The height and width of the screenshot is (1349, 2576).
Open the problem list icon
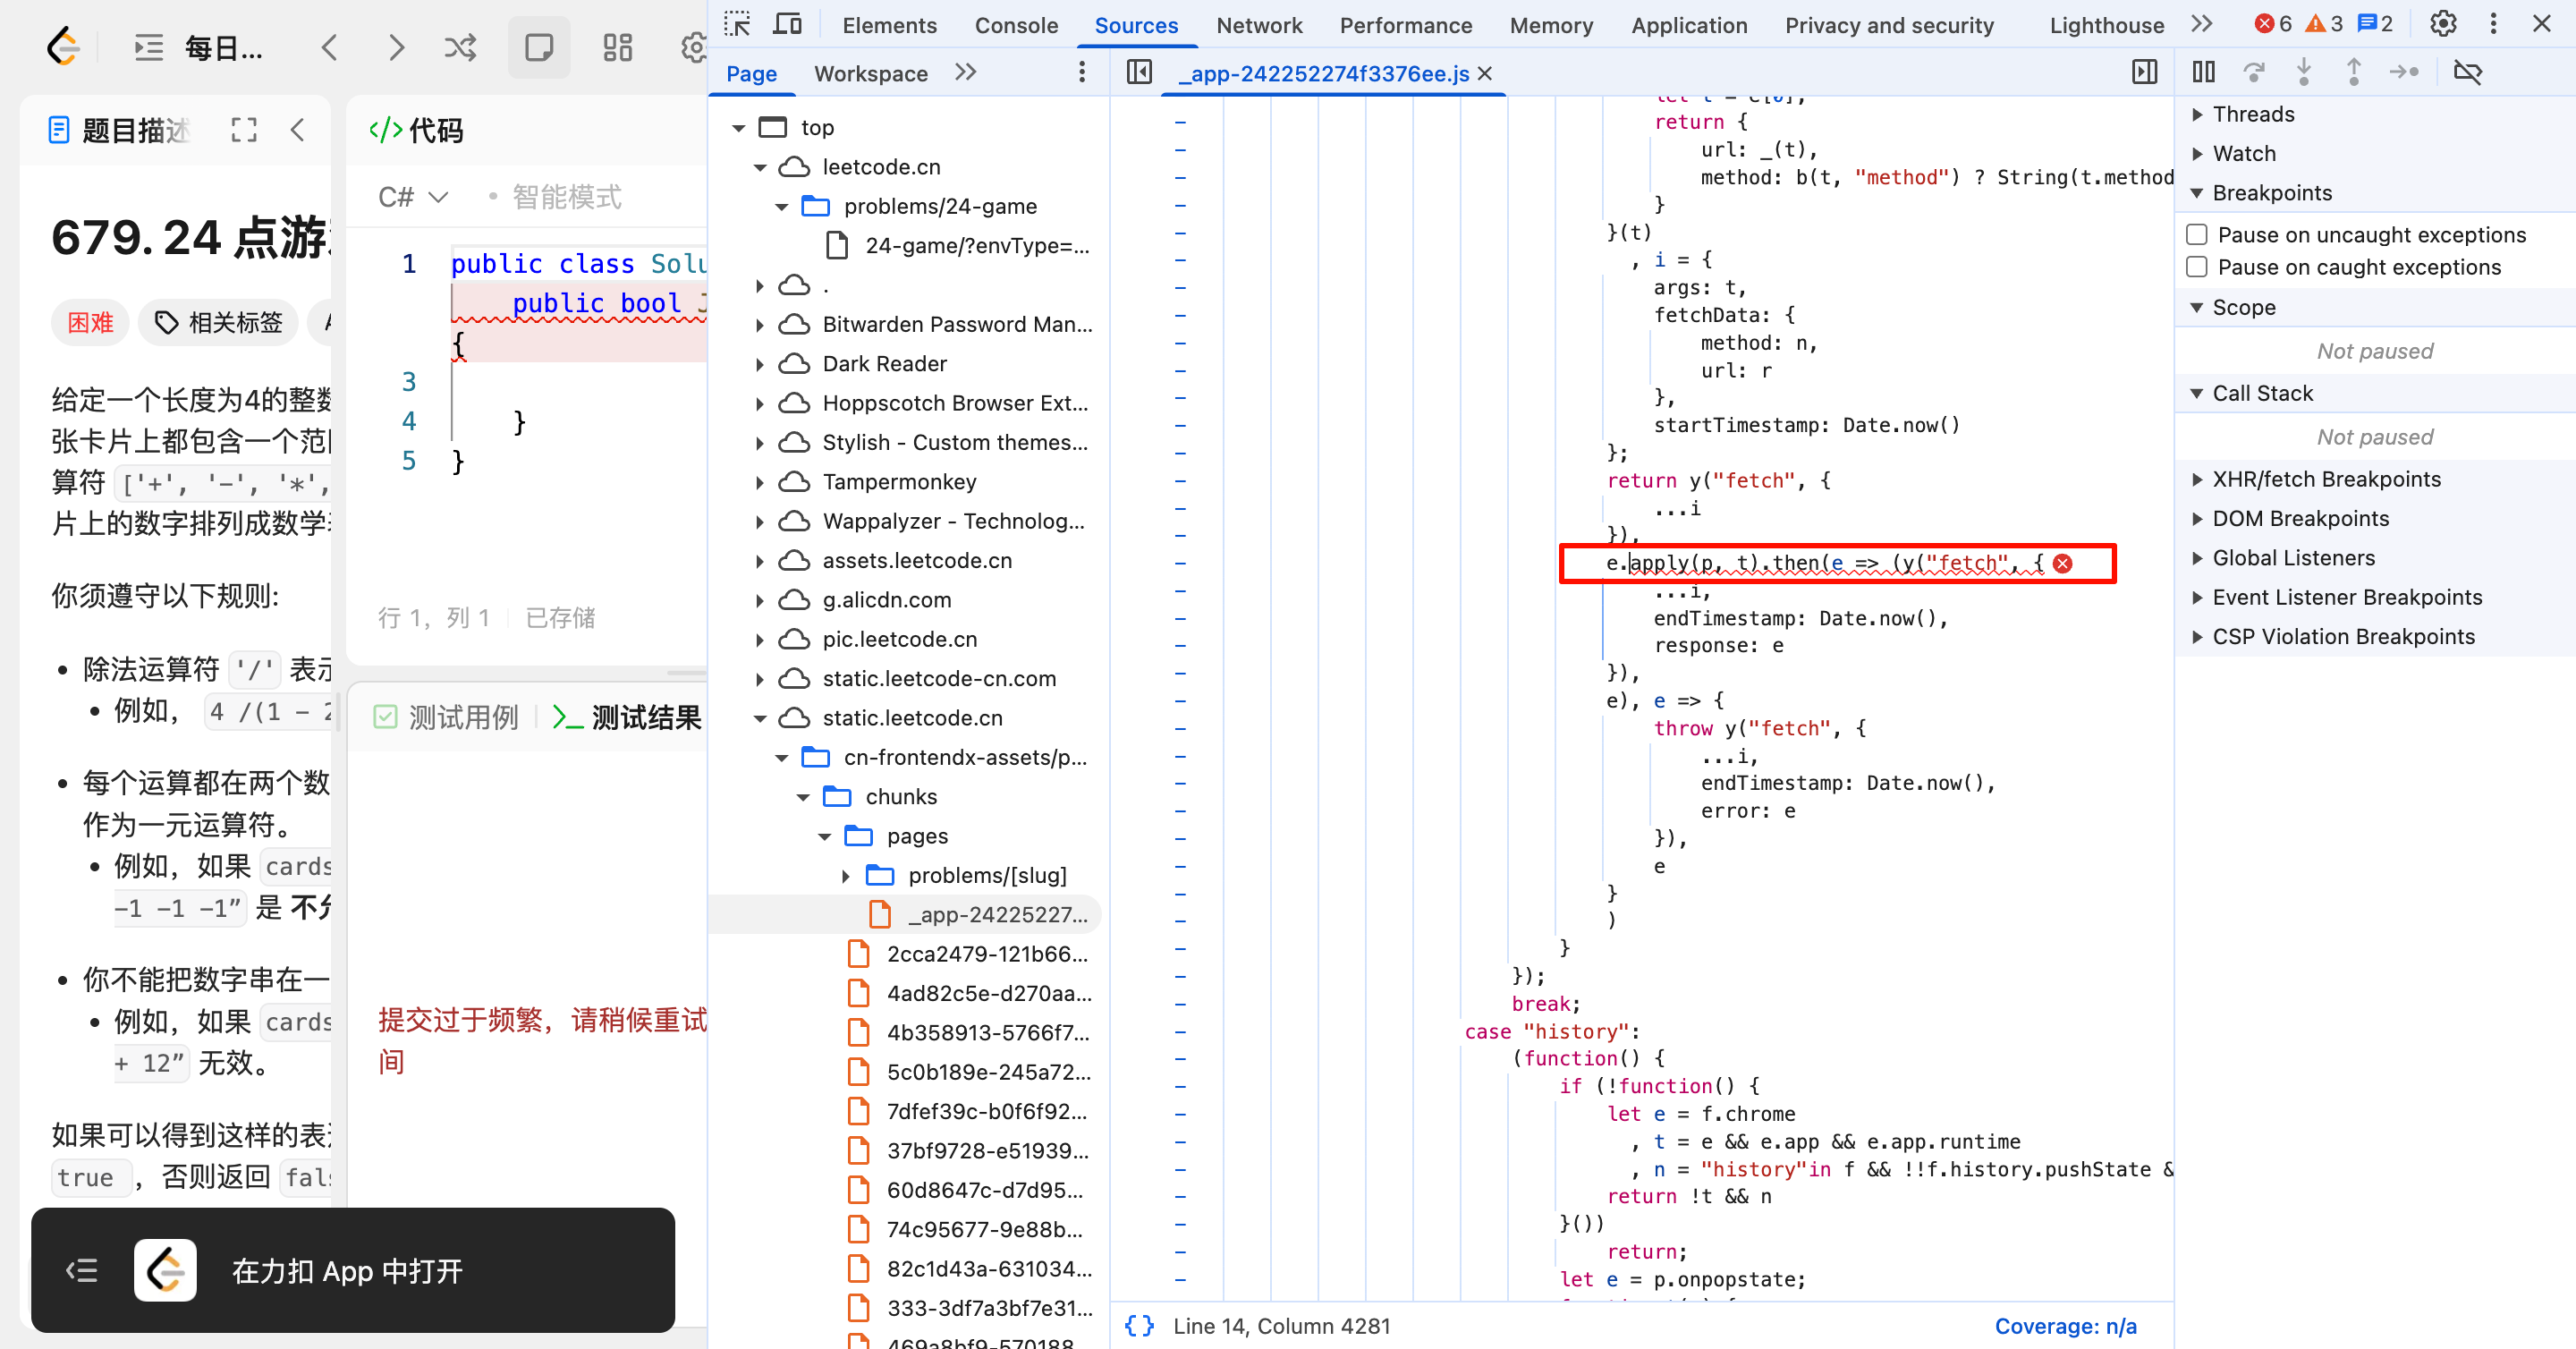tap(149, 47)
